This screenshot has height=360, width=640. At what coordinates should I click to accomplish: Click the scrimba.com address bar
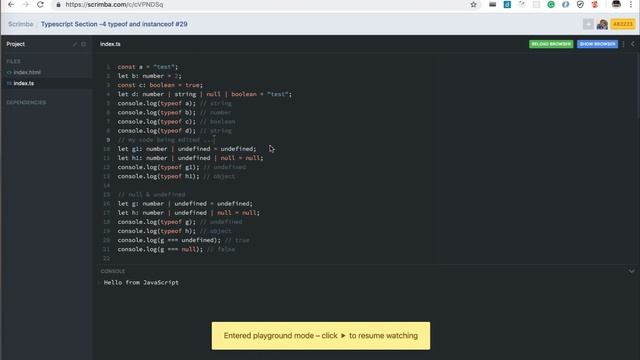click(x=261, y=4)
